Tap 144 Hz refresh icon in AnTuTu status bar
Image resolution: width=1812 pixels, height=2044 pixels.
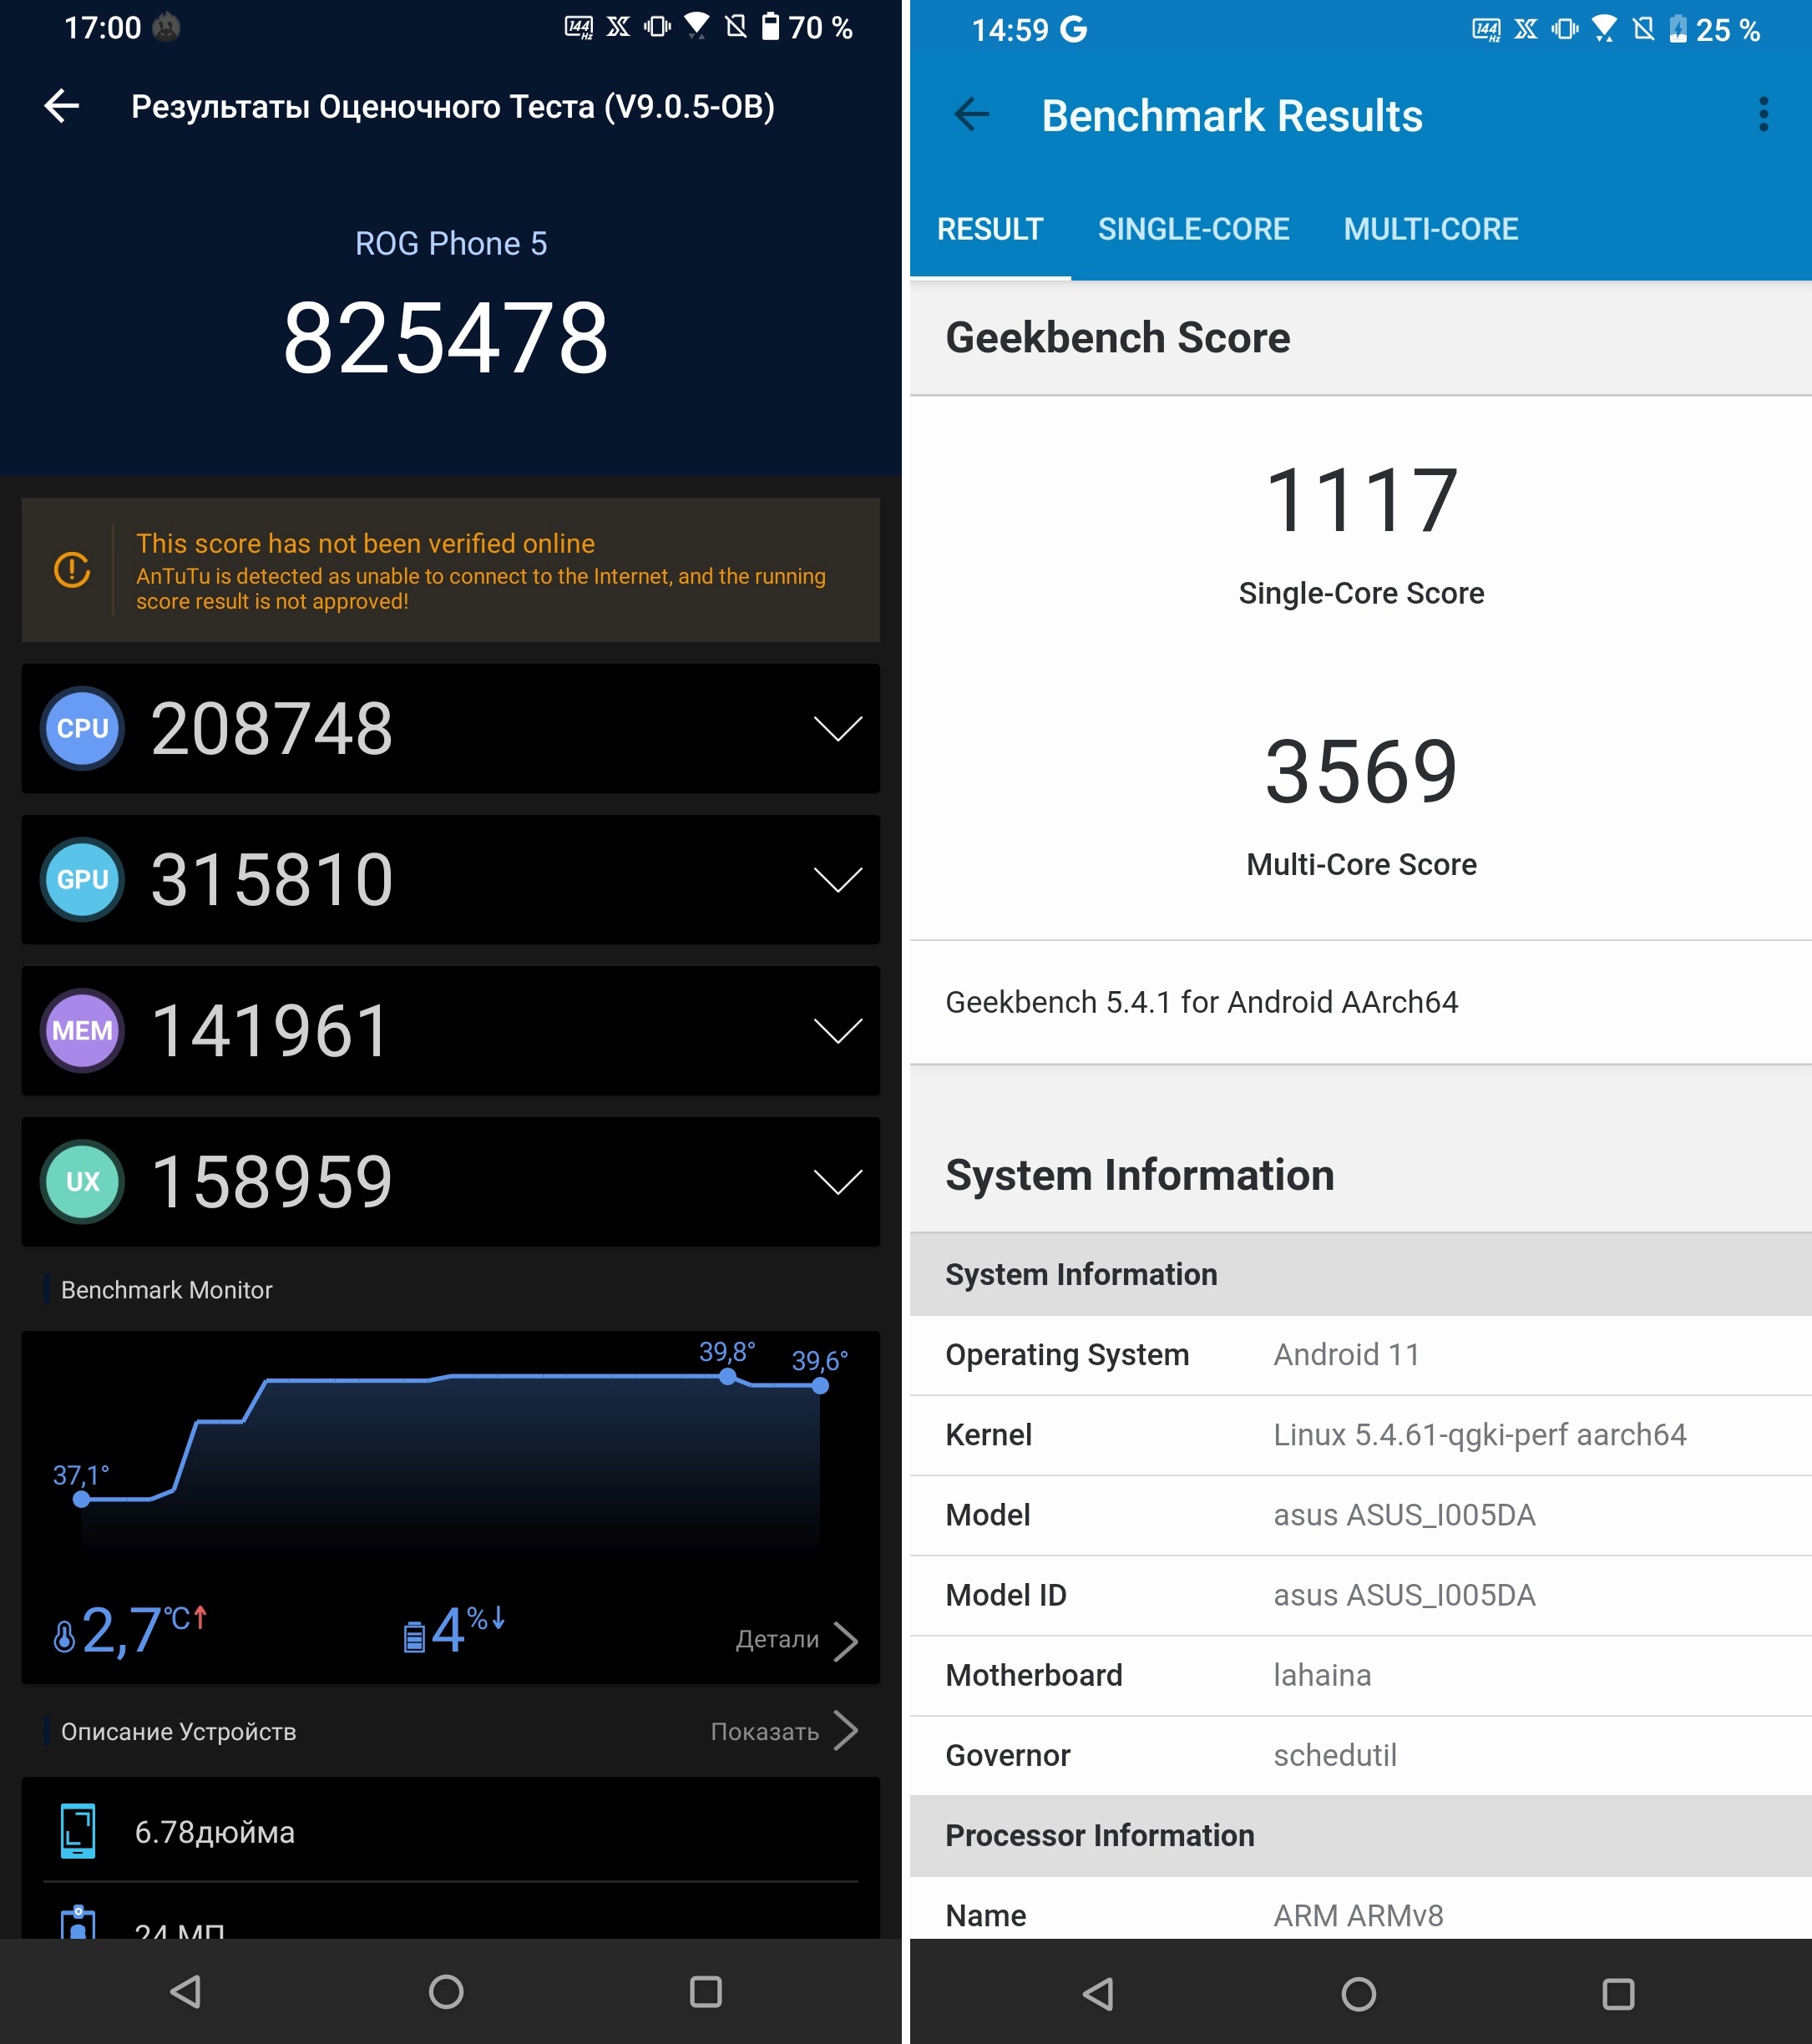[x=579, y=27]
